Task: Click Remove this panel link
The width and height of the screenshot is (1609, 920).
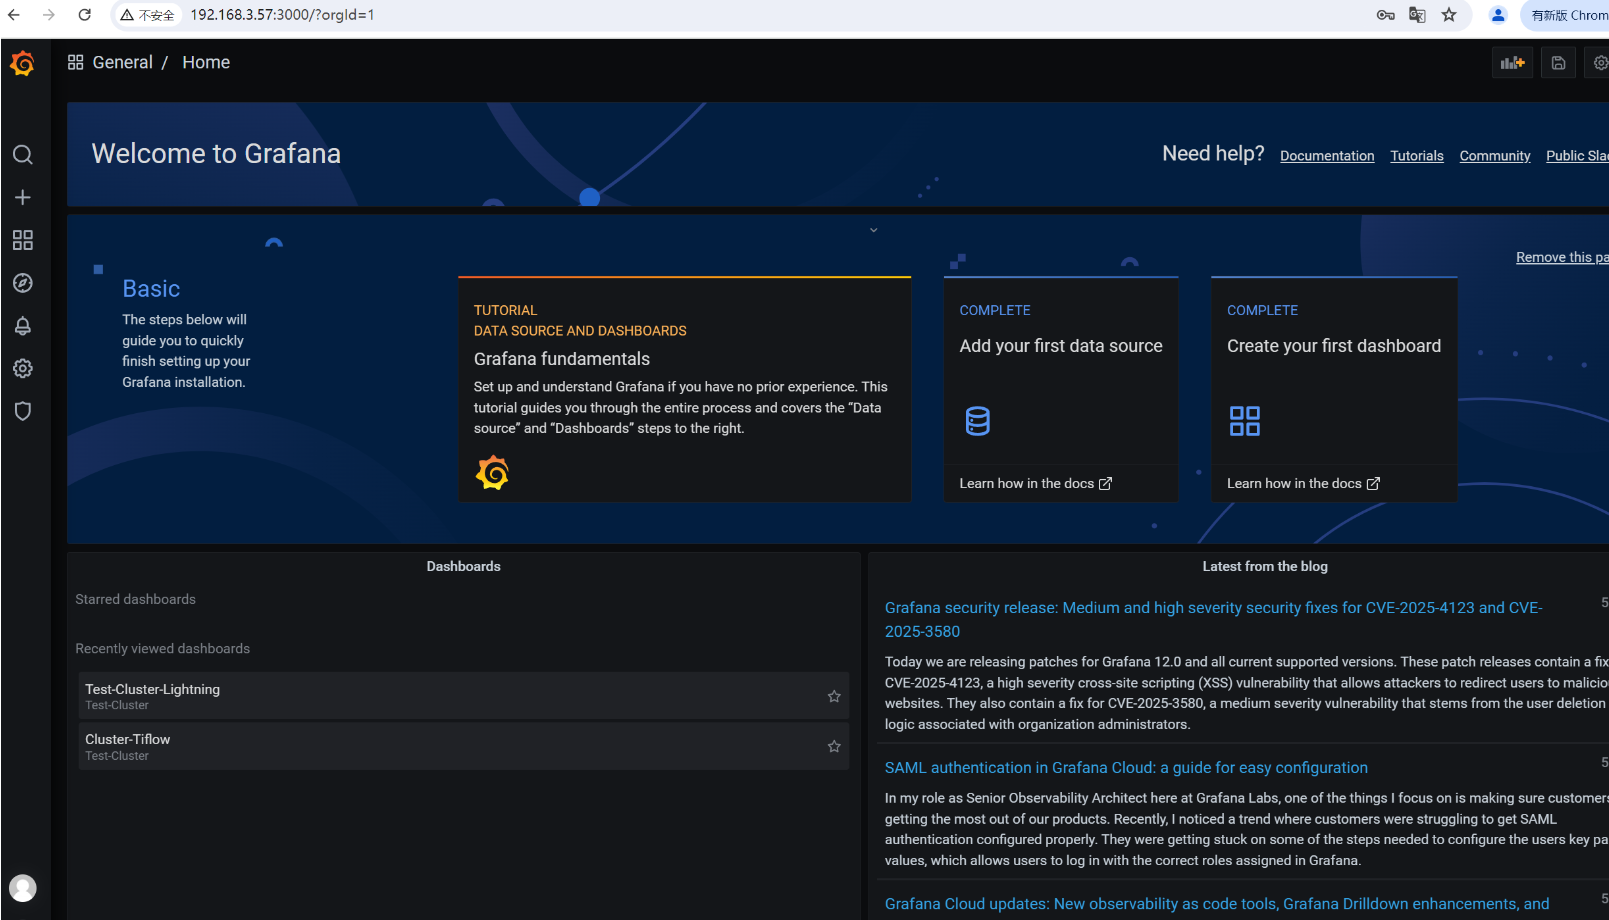Action: click(x=1562, y=257)
